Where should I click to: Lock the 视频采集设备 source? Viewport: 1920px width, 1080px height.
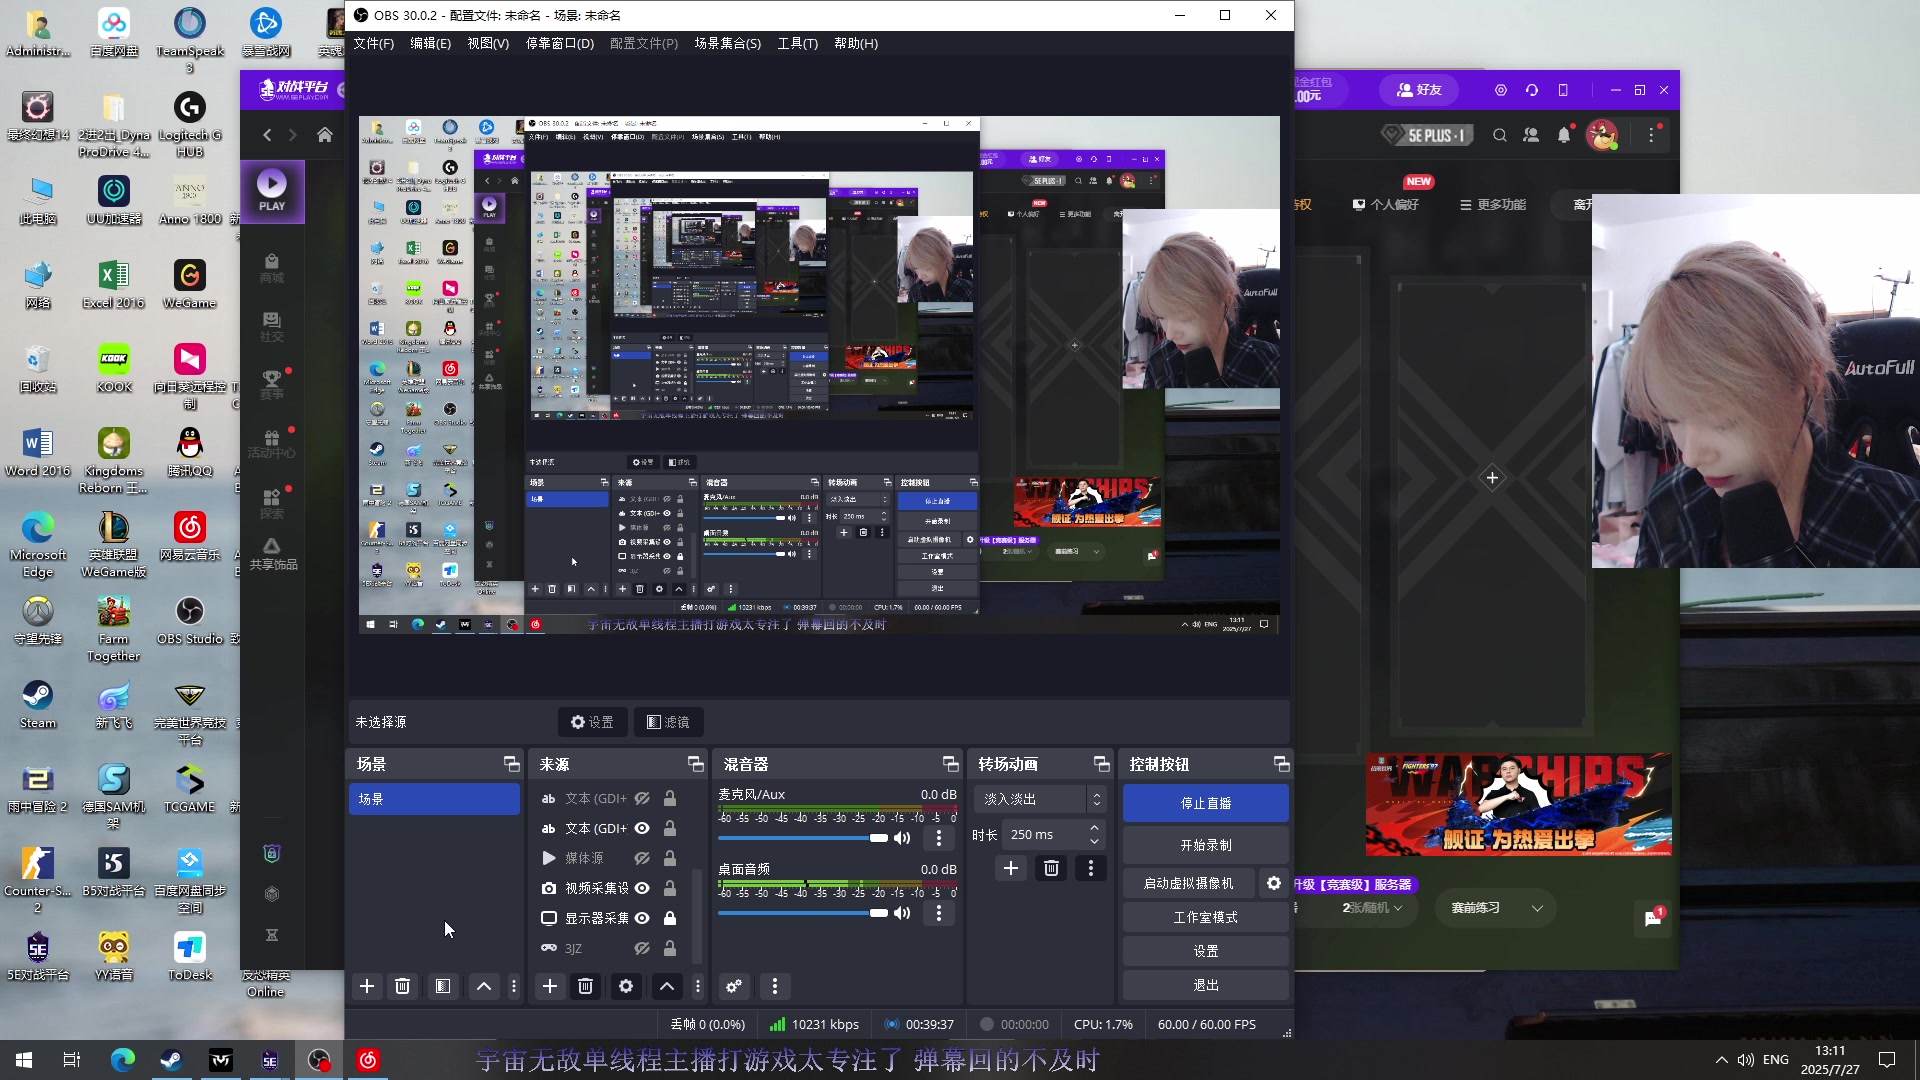(x=670, y=888)
